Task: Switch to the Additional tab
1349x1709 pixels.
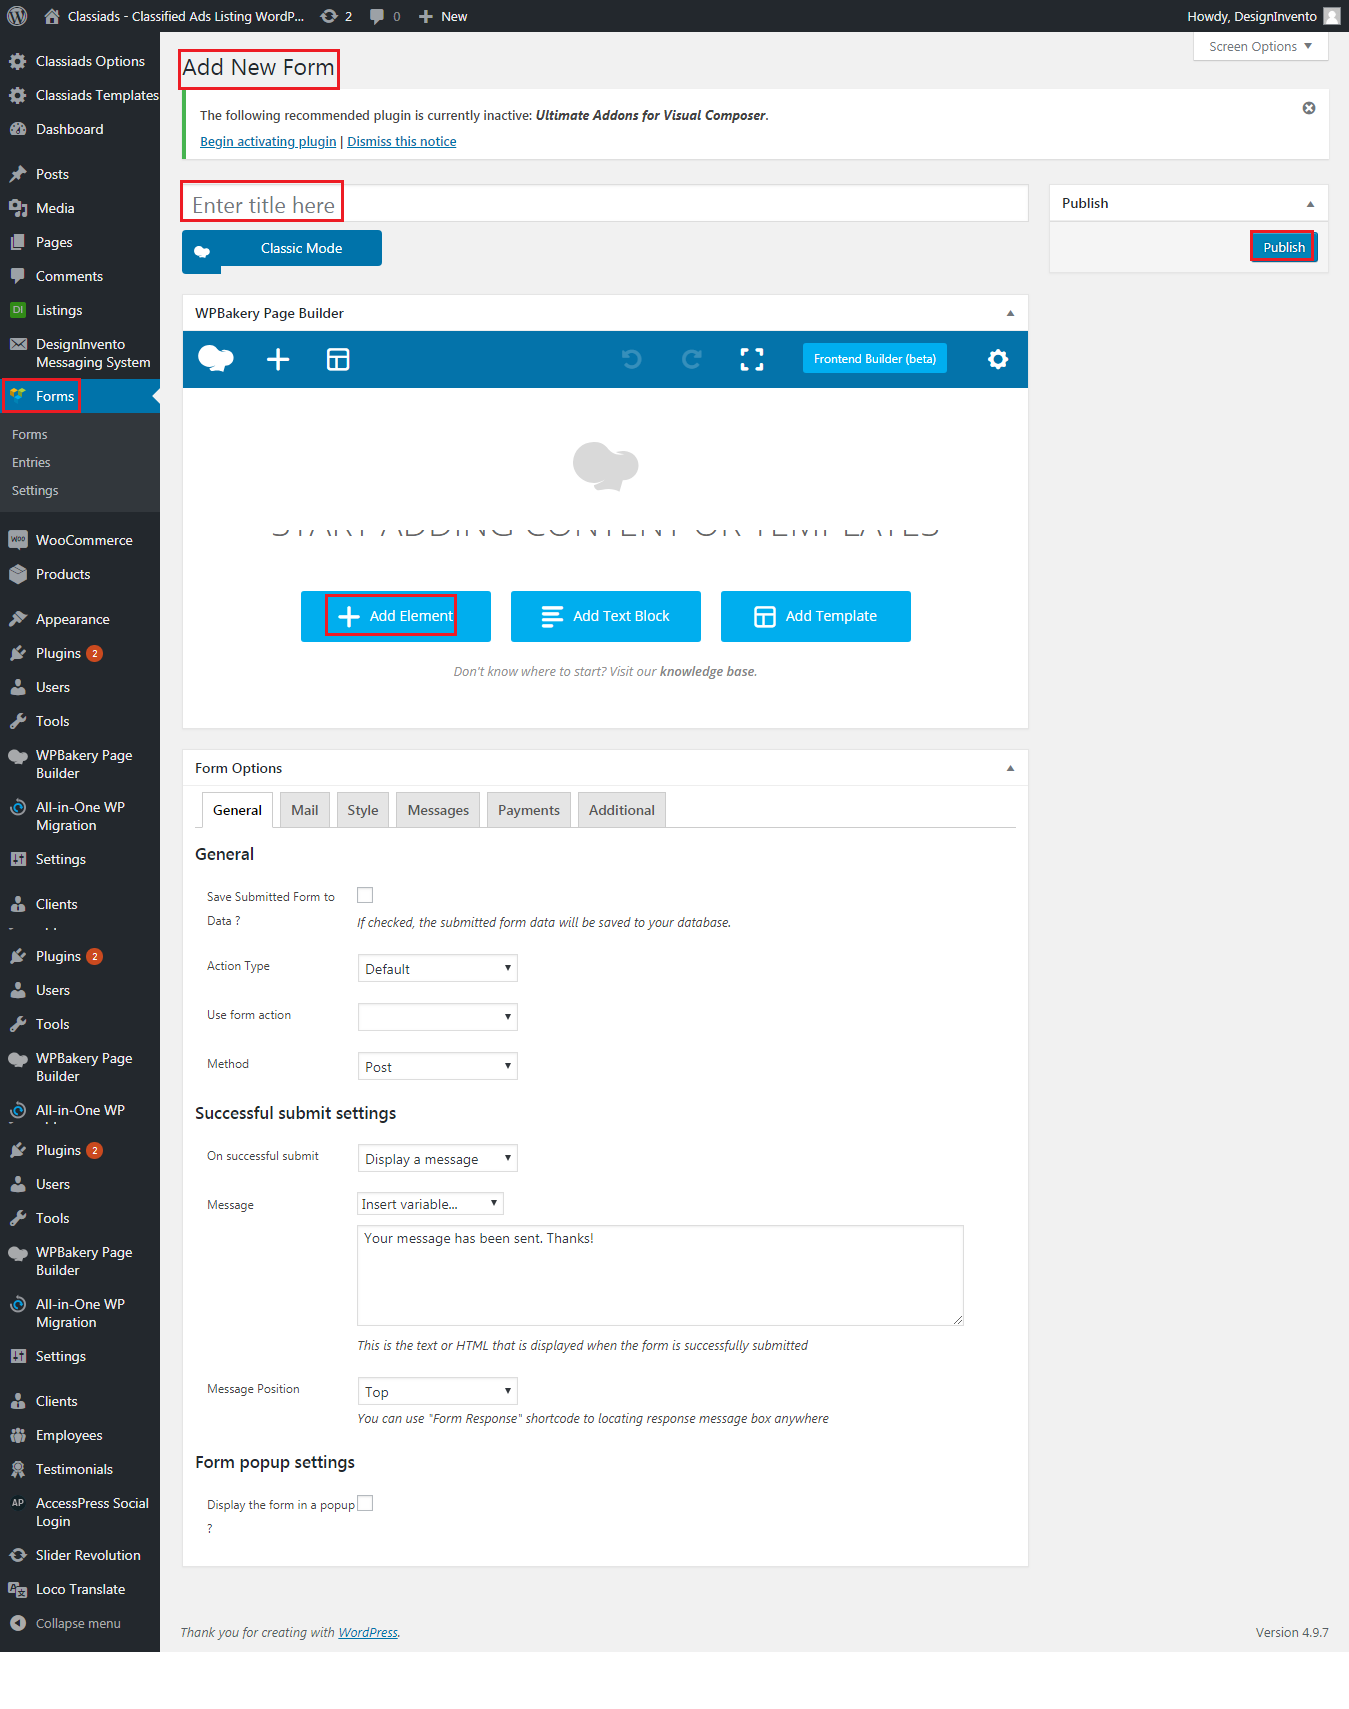Action: (x=622, y=810)
